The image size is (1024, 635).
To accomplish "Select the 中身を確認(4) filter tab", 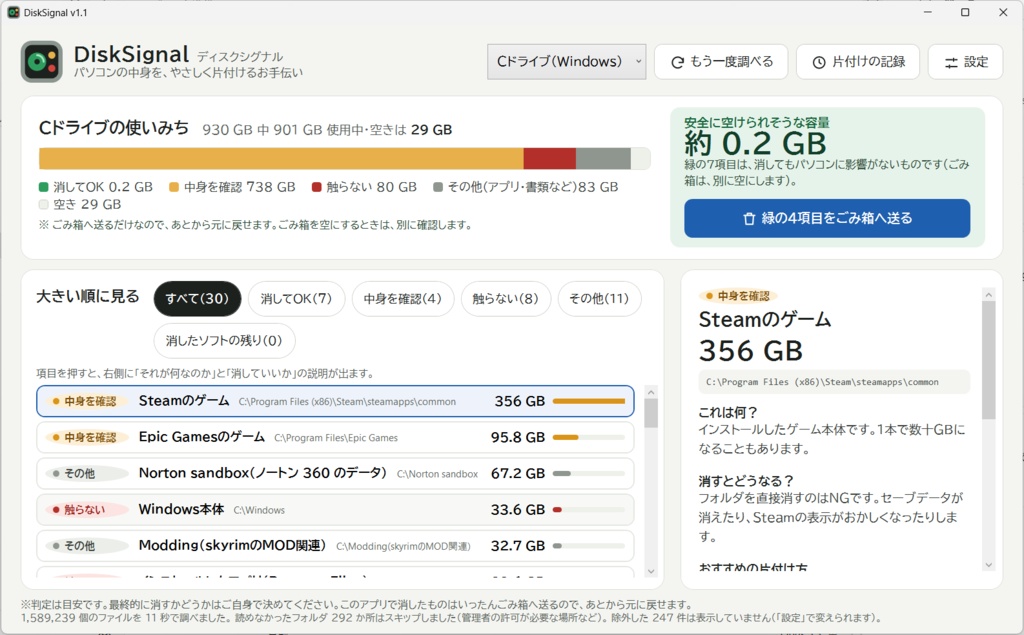I will pos(403,299).
